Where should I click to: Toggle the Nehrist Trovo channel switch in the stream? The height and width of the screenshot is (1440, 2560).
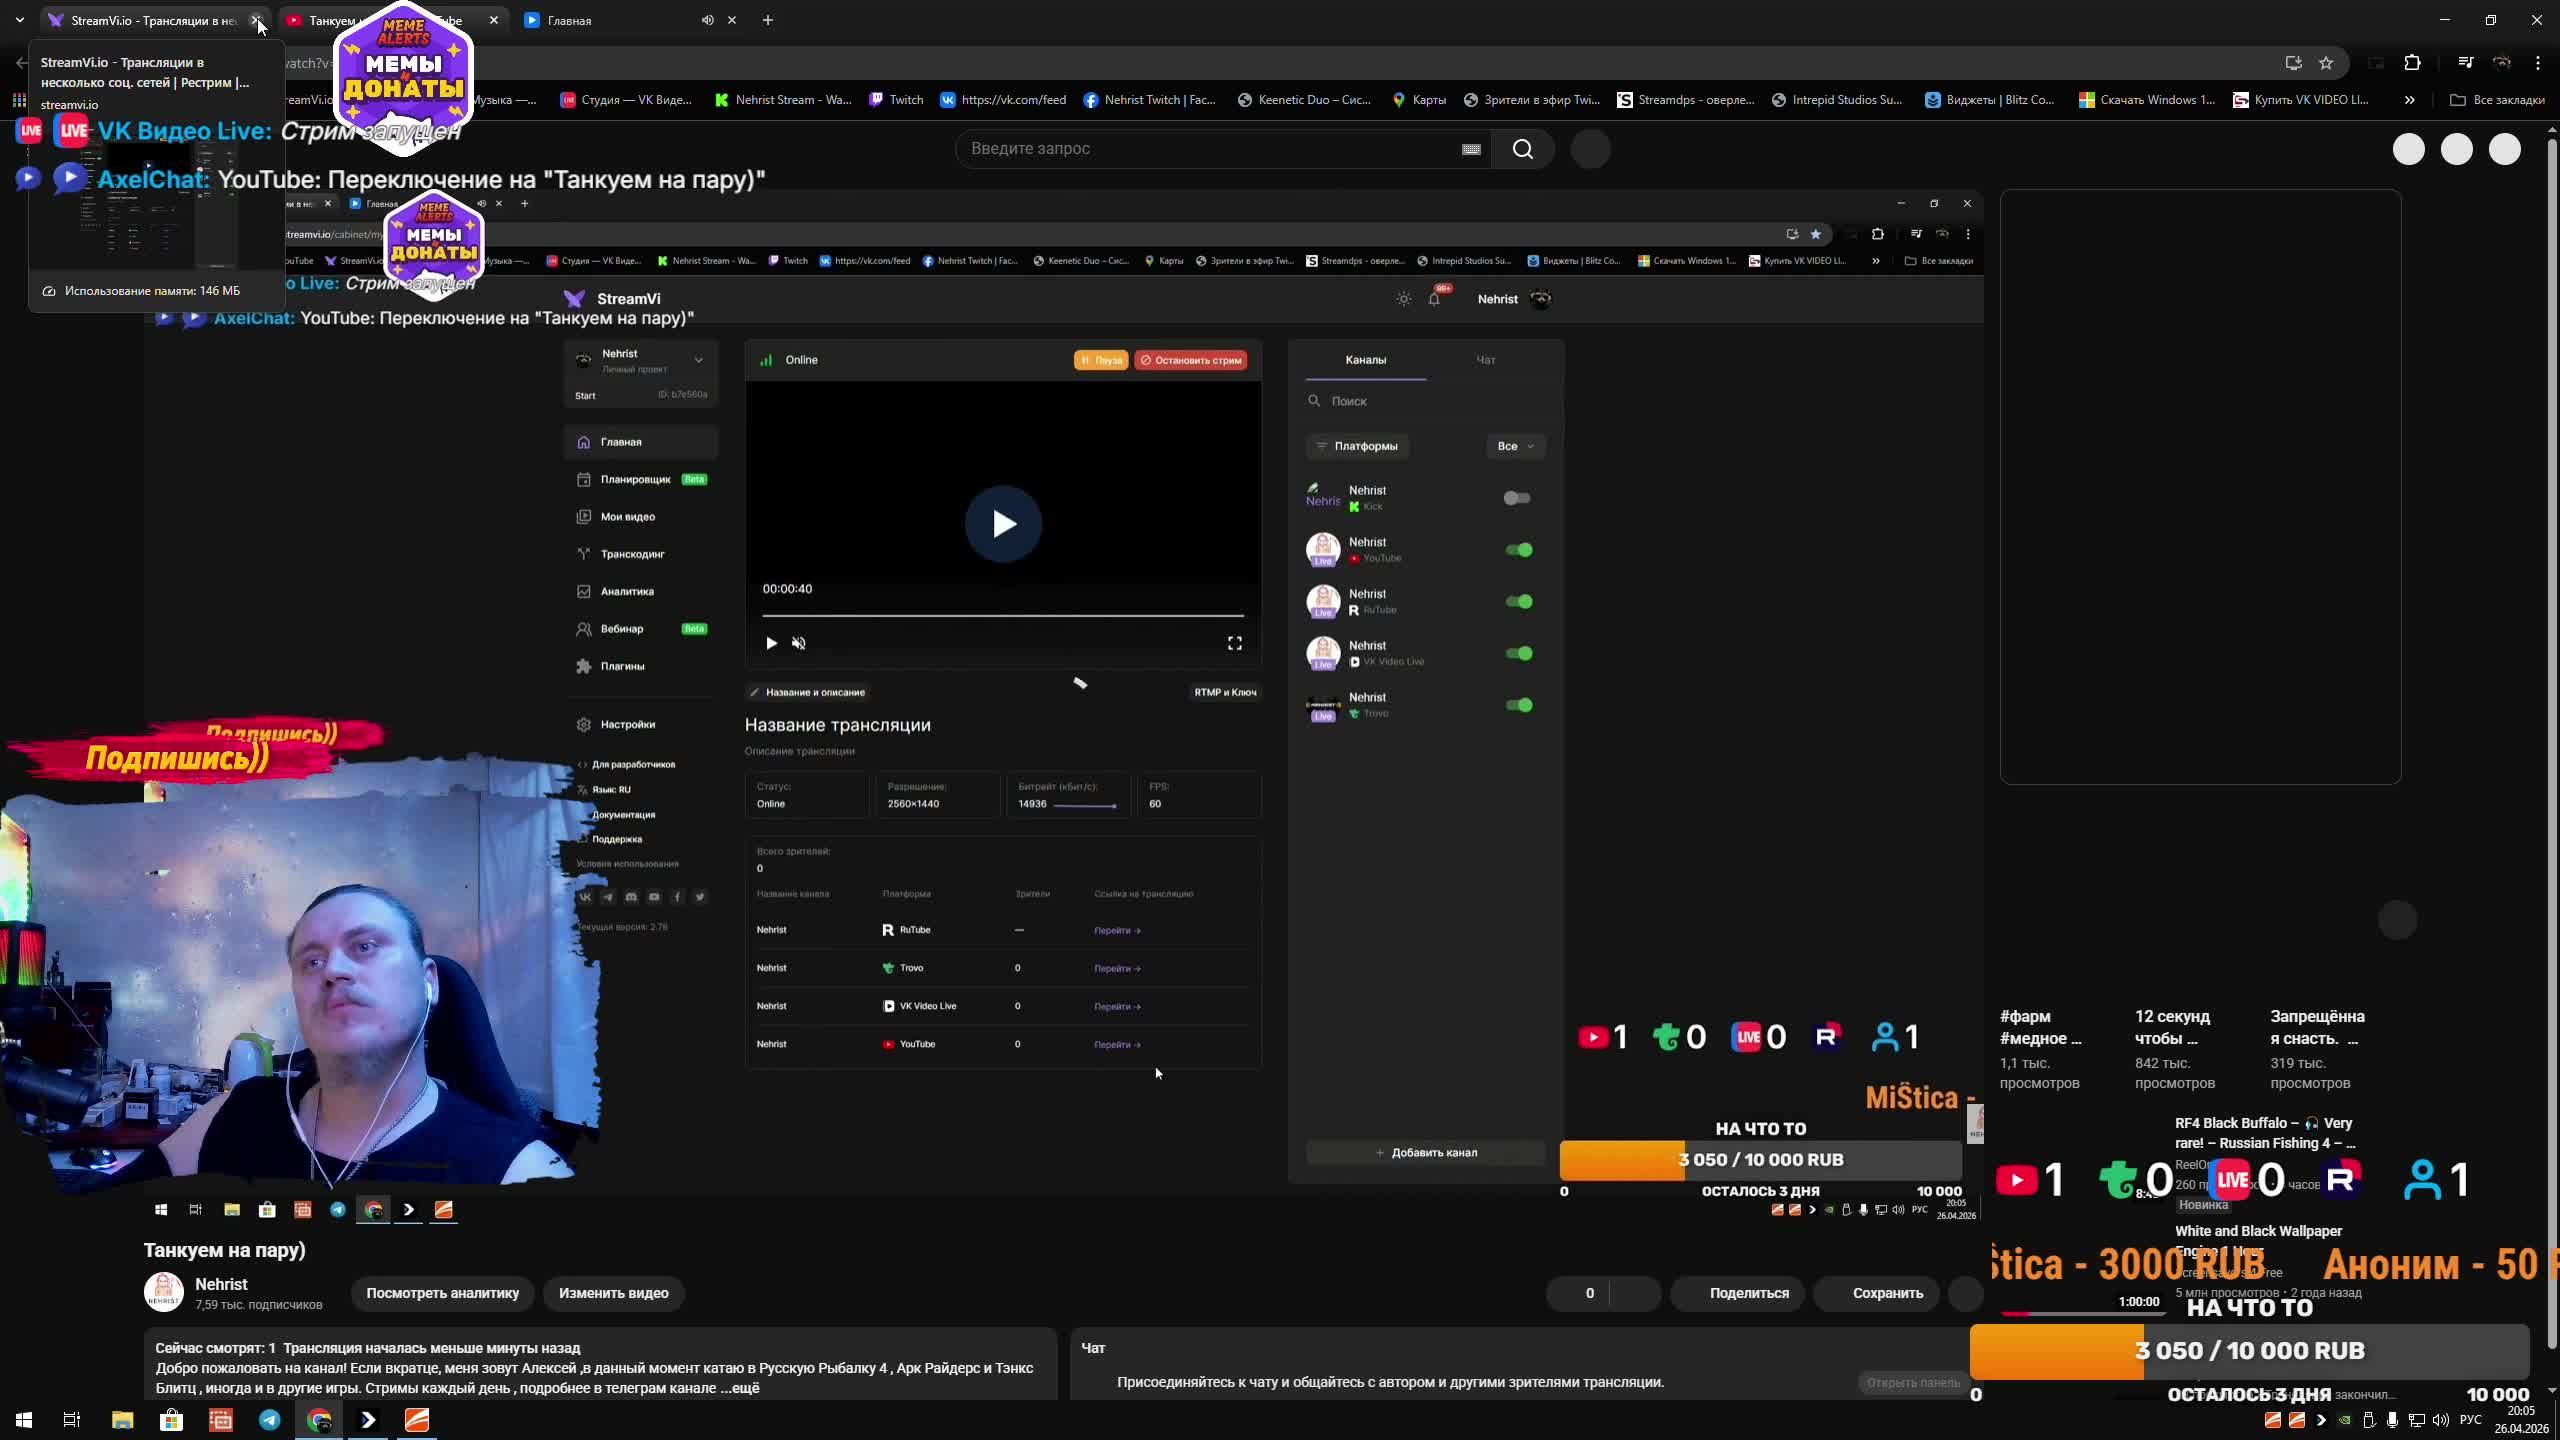click(x=1519, y=706)
